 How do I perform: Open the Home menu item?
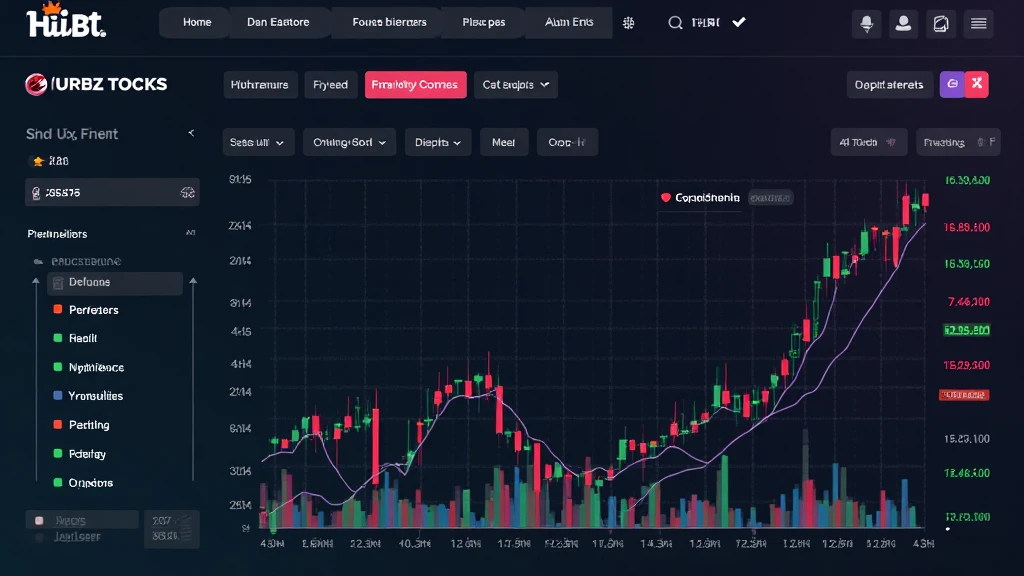pyautogui.click(x=196, y=23)
